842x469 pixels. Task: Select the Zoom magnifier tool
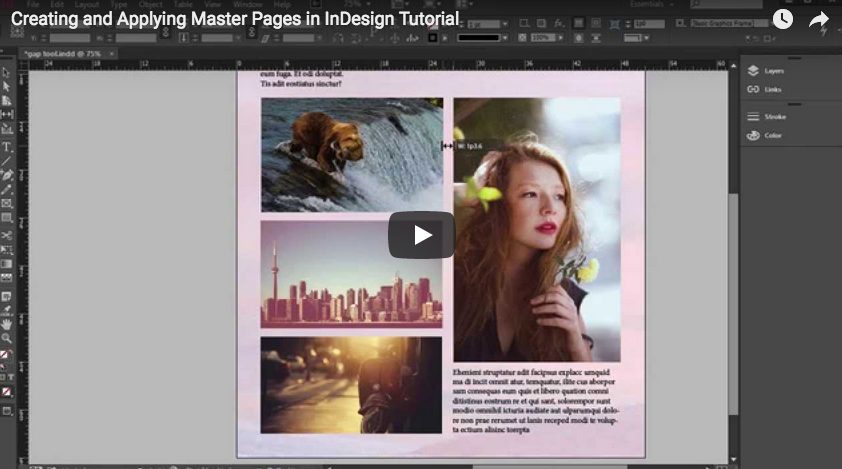[7, 338]
